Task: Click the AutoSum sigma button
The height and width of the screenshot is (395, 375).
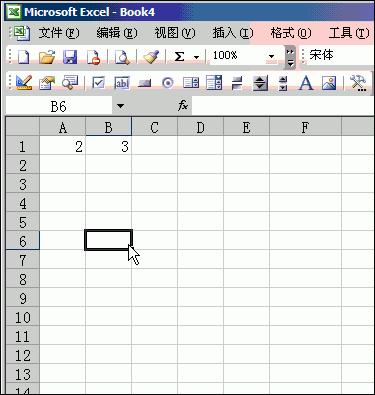Action: pyautogui.click(x=179, y=57)
